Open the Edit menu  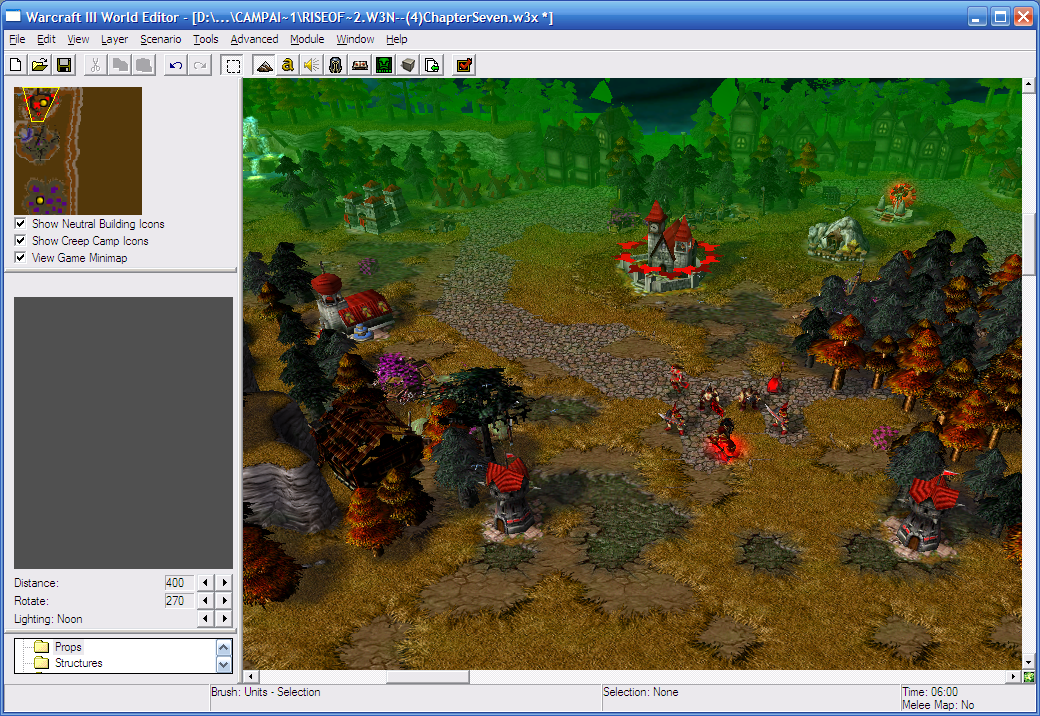pyautogui.click(x=46, y=39)
